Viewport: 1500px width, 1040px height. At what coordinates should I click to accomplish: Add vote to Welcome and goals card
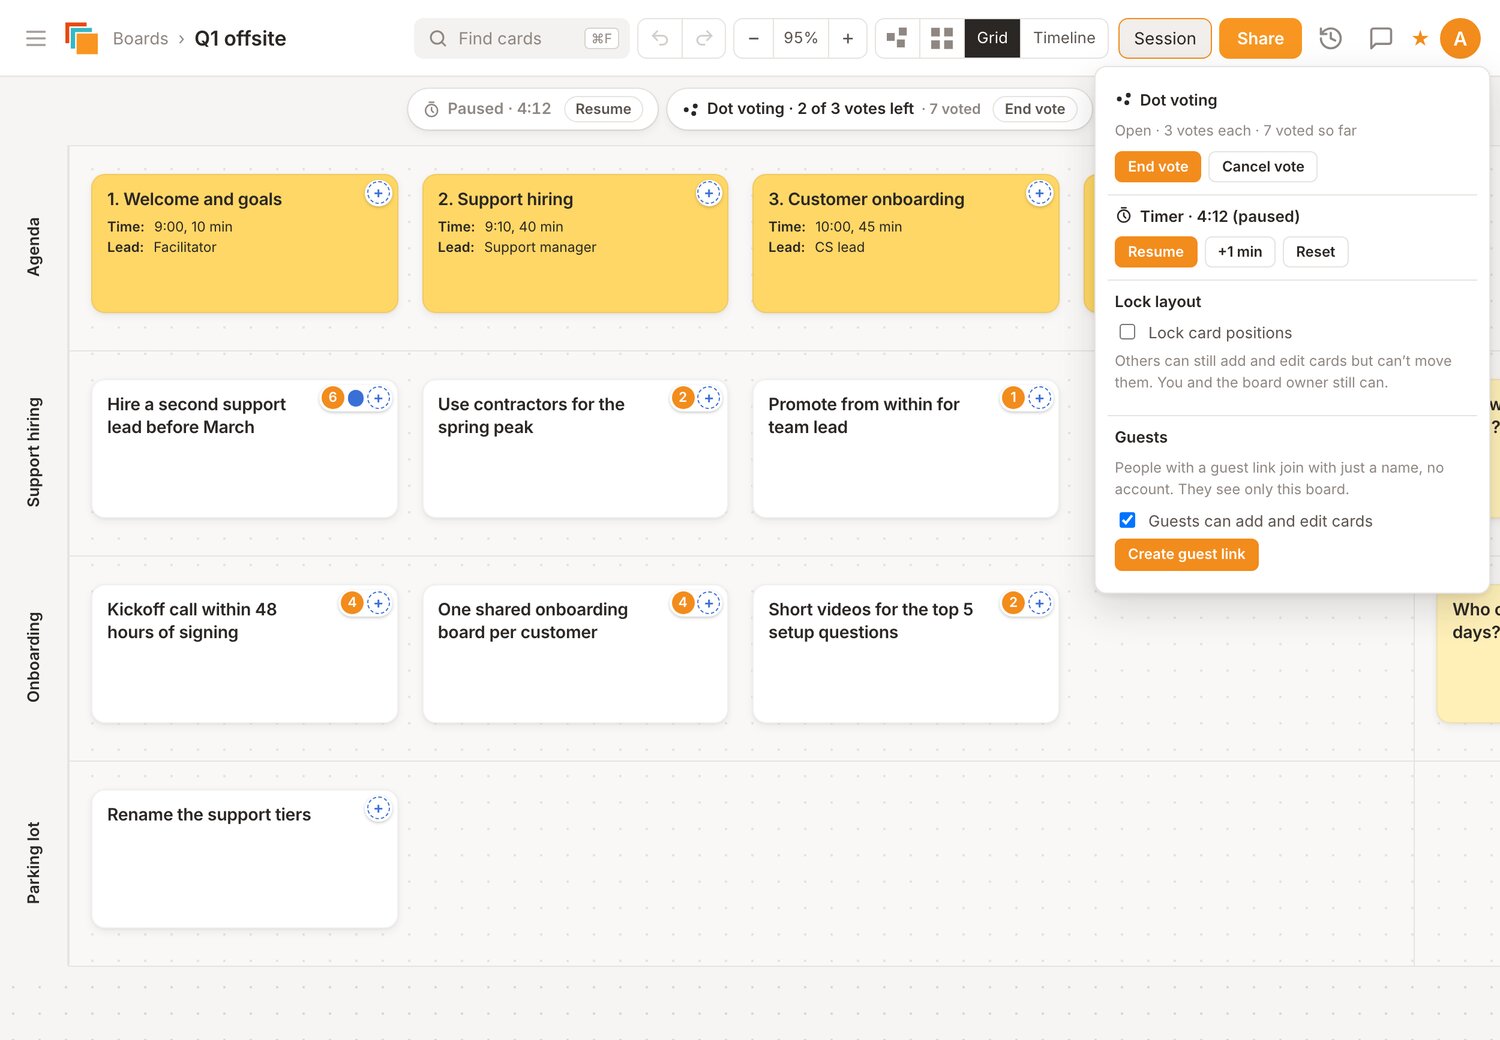click(x=378, y=193)
